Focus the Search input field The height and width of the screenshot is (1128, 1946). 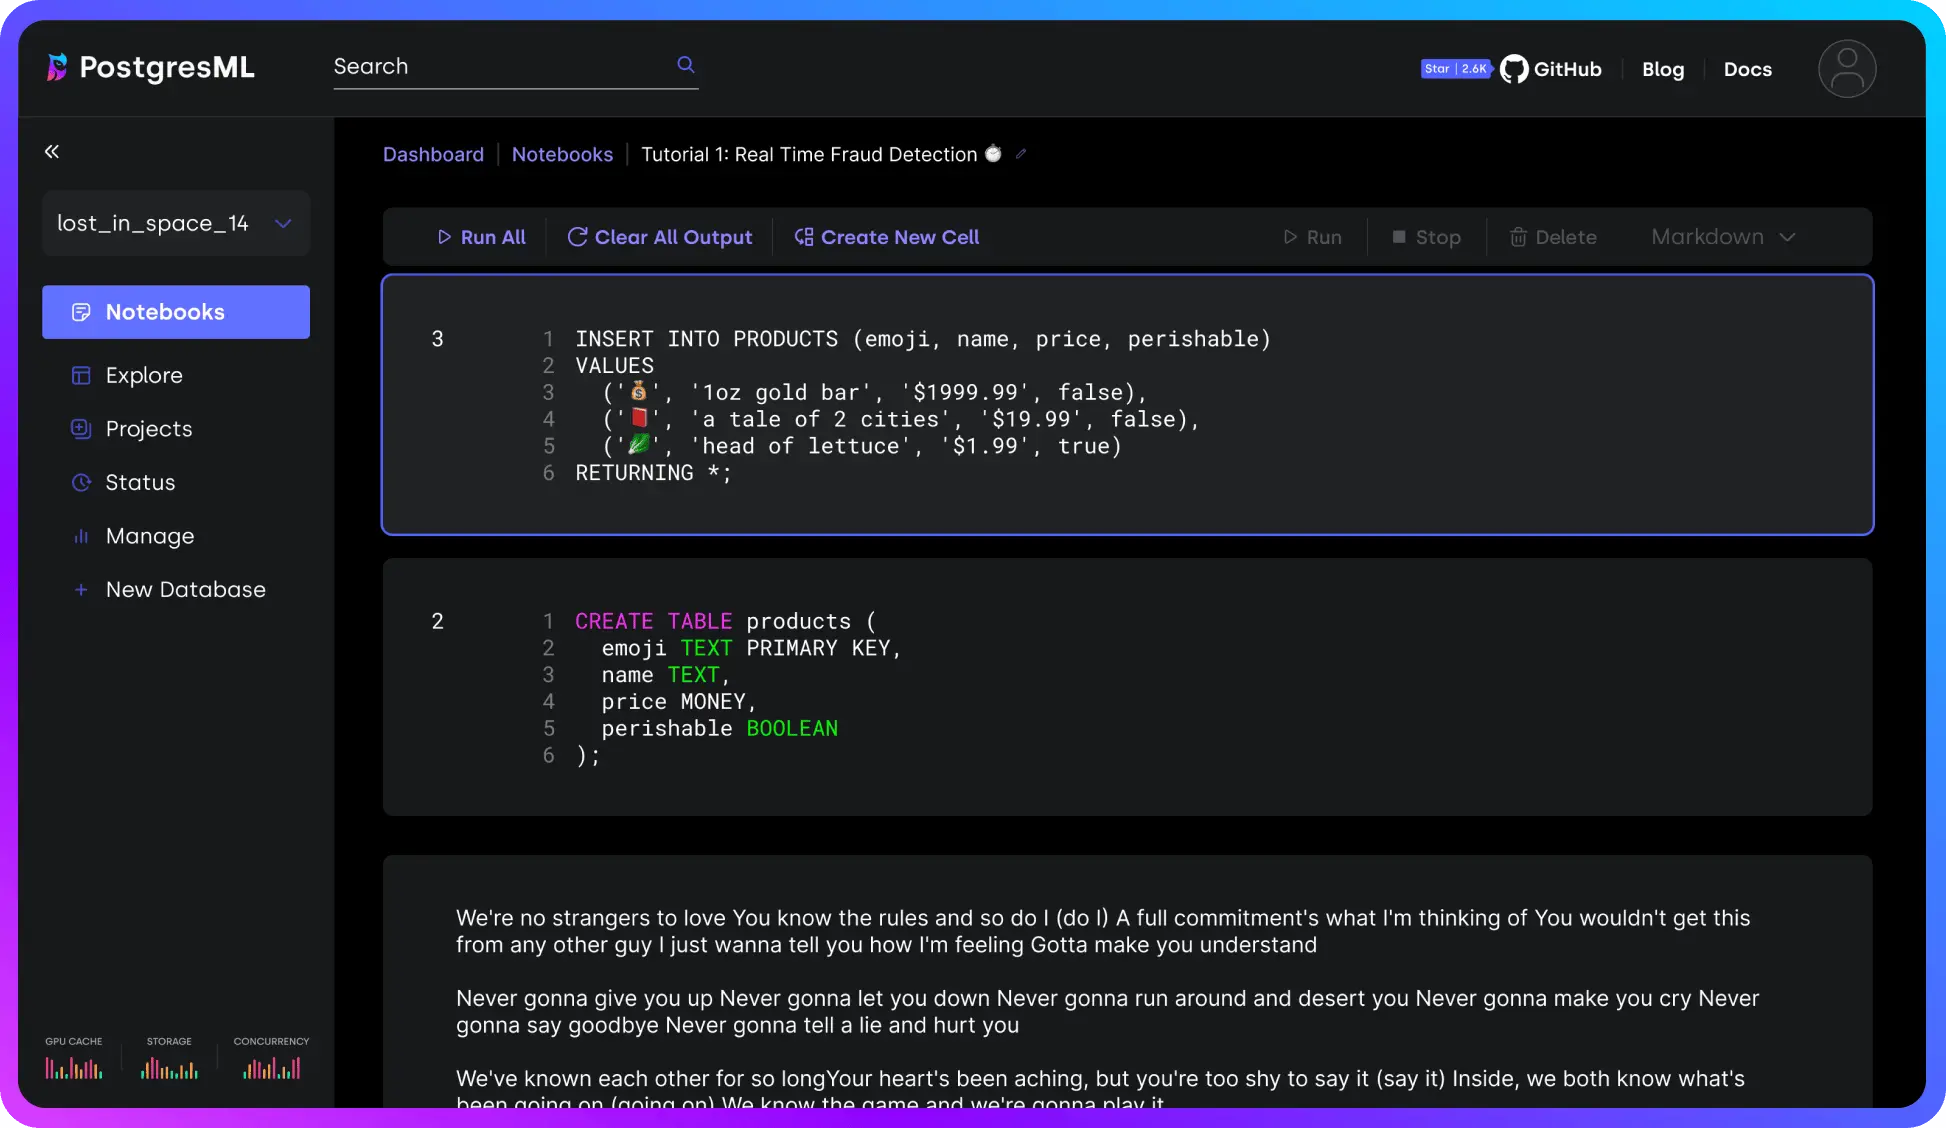pyautogui.click(x=516, y=66)
